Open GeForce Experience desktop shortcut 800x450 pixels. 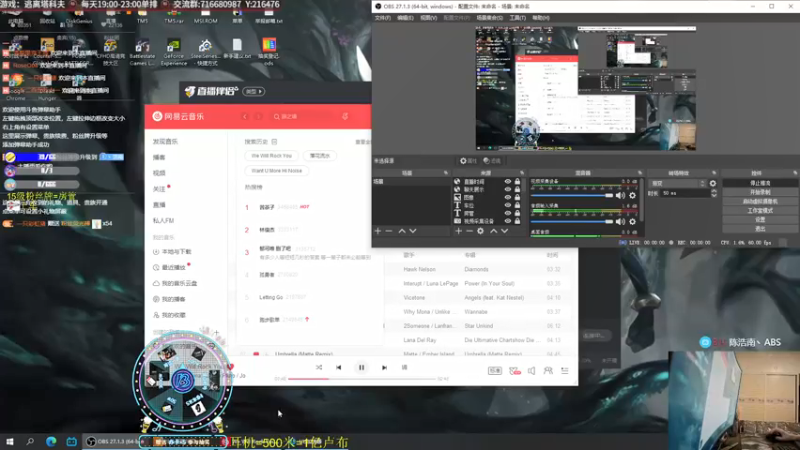tap(173, 52)
